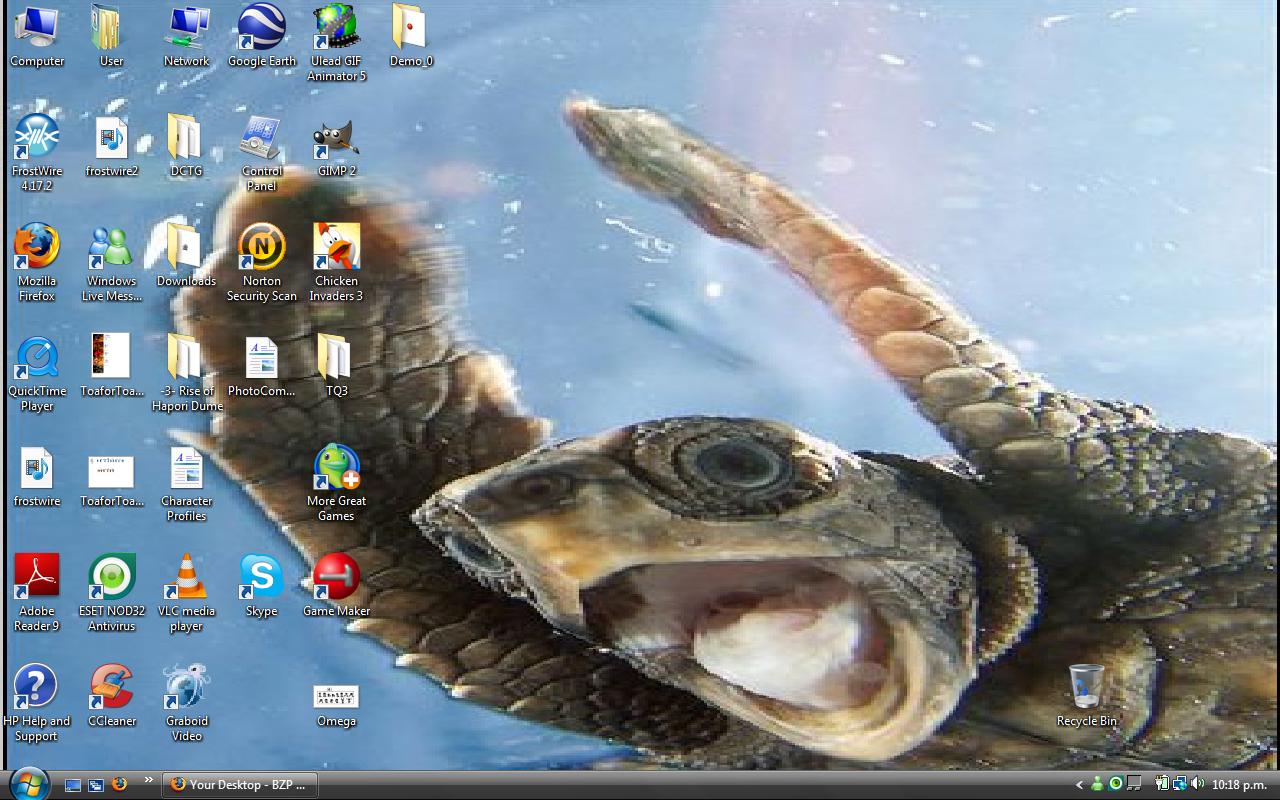
Task: Launch ESET NOD32 Antivirus
Action: pyautogui.click(x=111, y=576)
